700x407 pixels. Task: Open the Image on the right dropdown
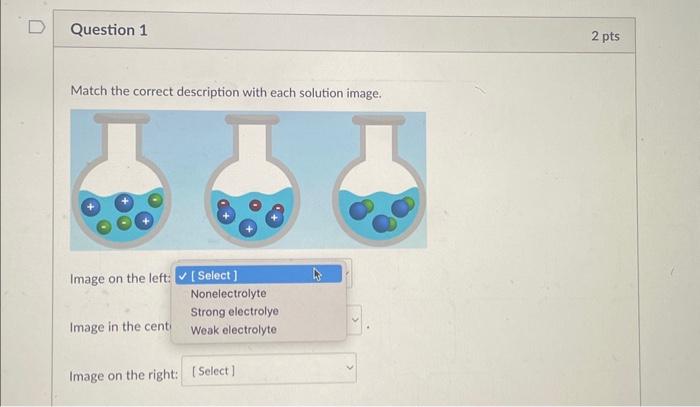click(x=269, y=369)
